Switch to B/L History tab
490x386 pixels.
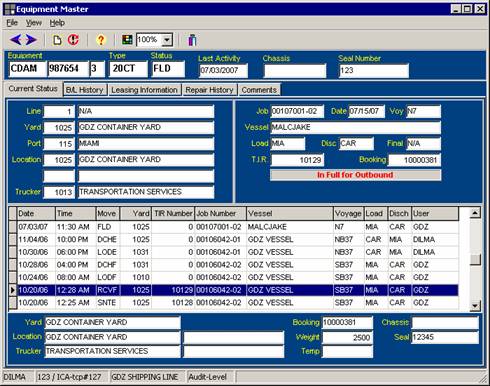pos(85,90)
